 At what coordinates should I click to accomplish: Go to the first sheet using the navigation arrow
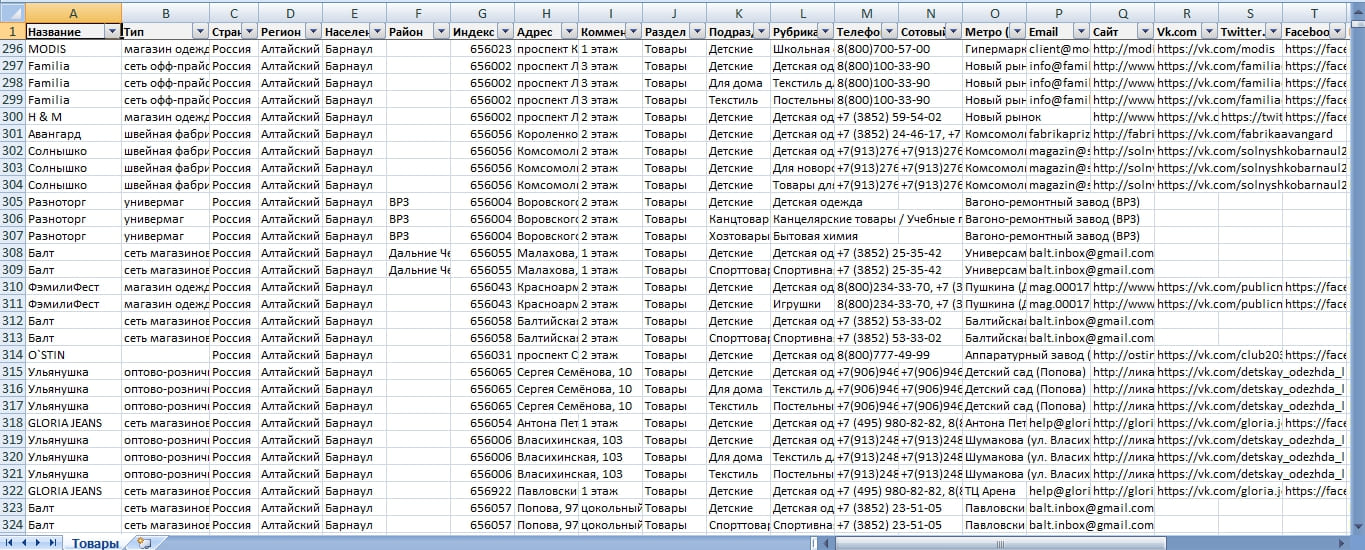click(9, 542)
